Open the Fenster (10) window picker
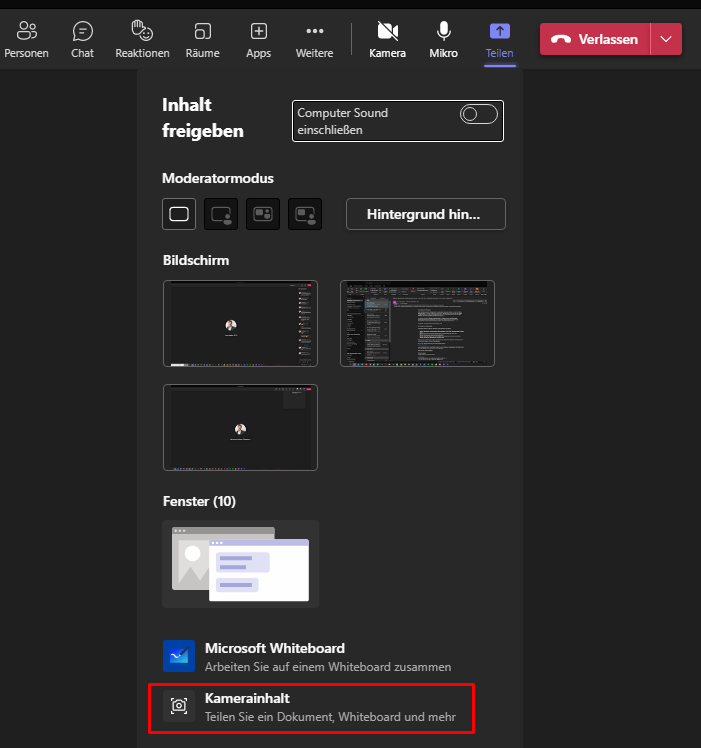Viewport: 701px width, 748px height. click(240, 563)
